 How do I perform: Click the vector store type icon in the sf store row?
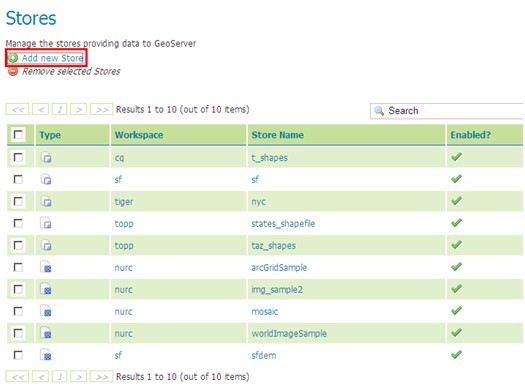(46, 179)
